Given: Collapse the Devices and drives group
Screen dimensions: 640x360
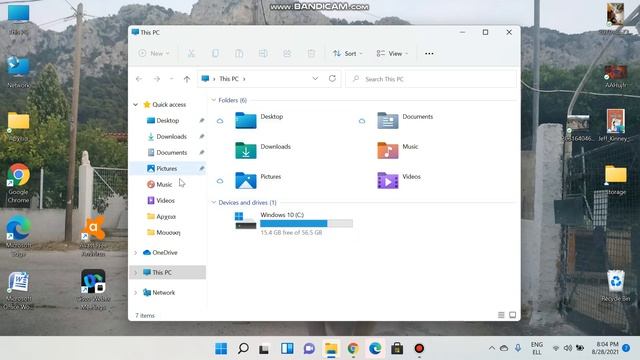Looking at the screenshot, I should click(x=213, y=202).
